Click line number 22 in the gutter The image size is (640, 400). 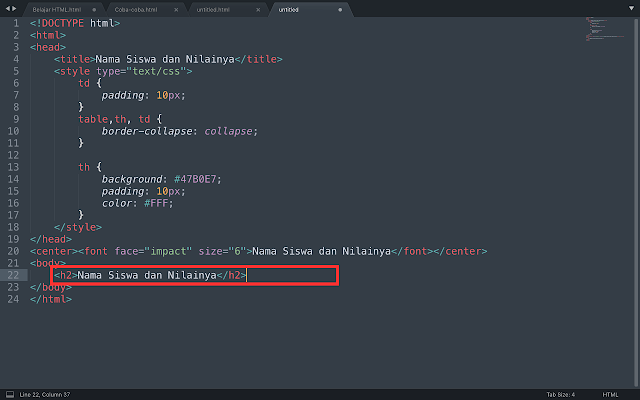[x=10, y=275]
